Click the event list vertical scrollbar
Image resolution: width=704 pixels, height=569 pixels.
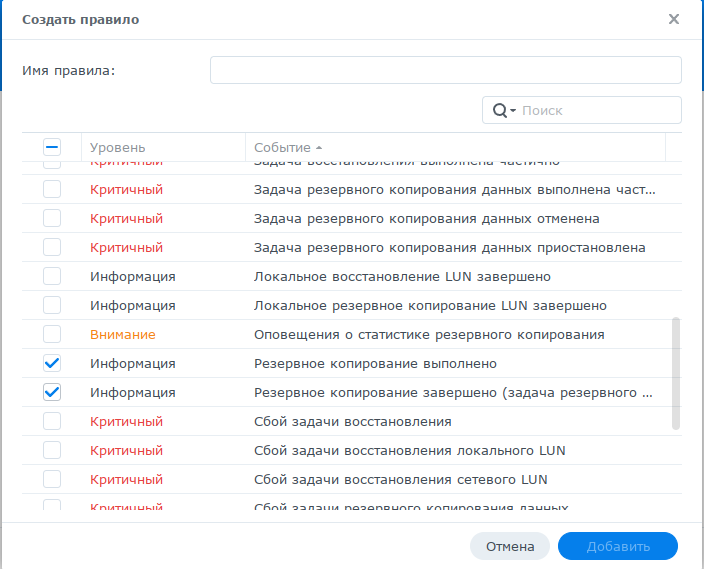point(676,374)
